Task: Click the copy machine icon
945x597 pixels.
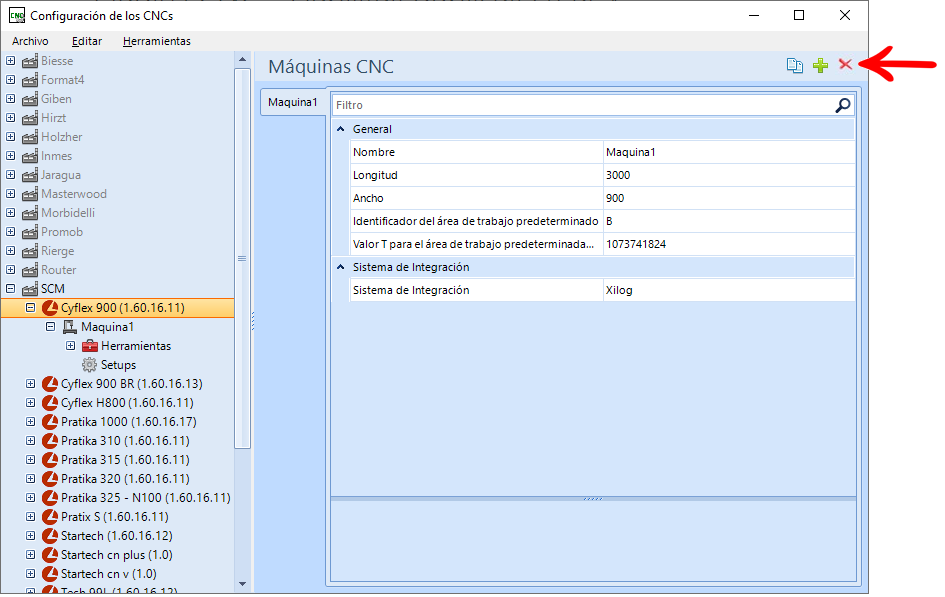Action: click(795, 65)
